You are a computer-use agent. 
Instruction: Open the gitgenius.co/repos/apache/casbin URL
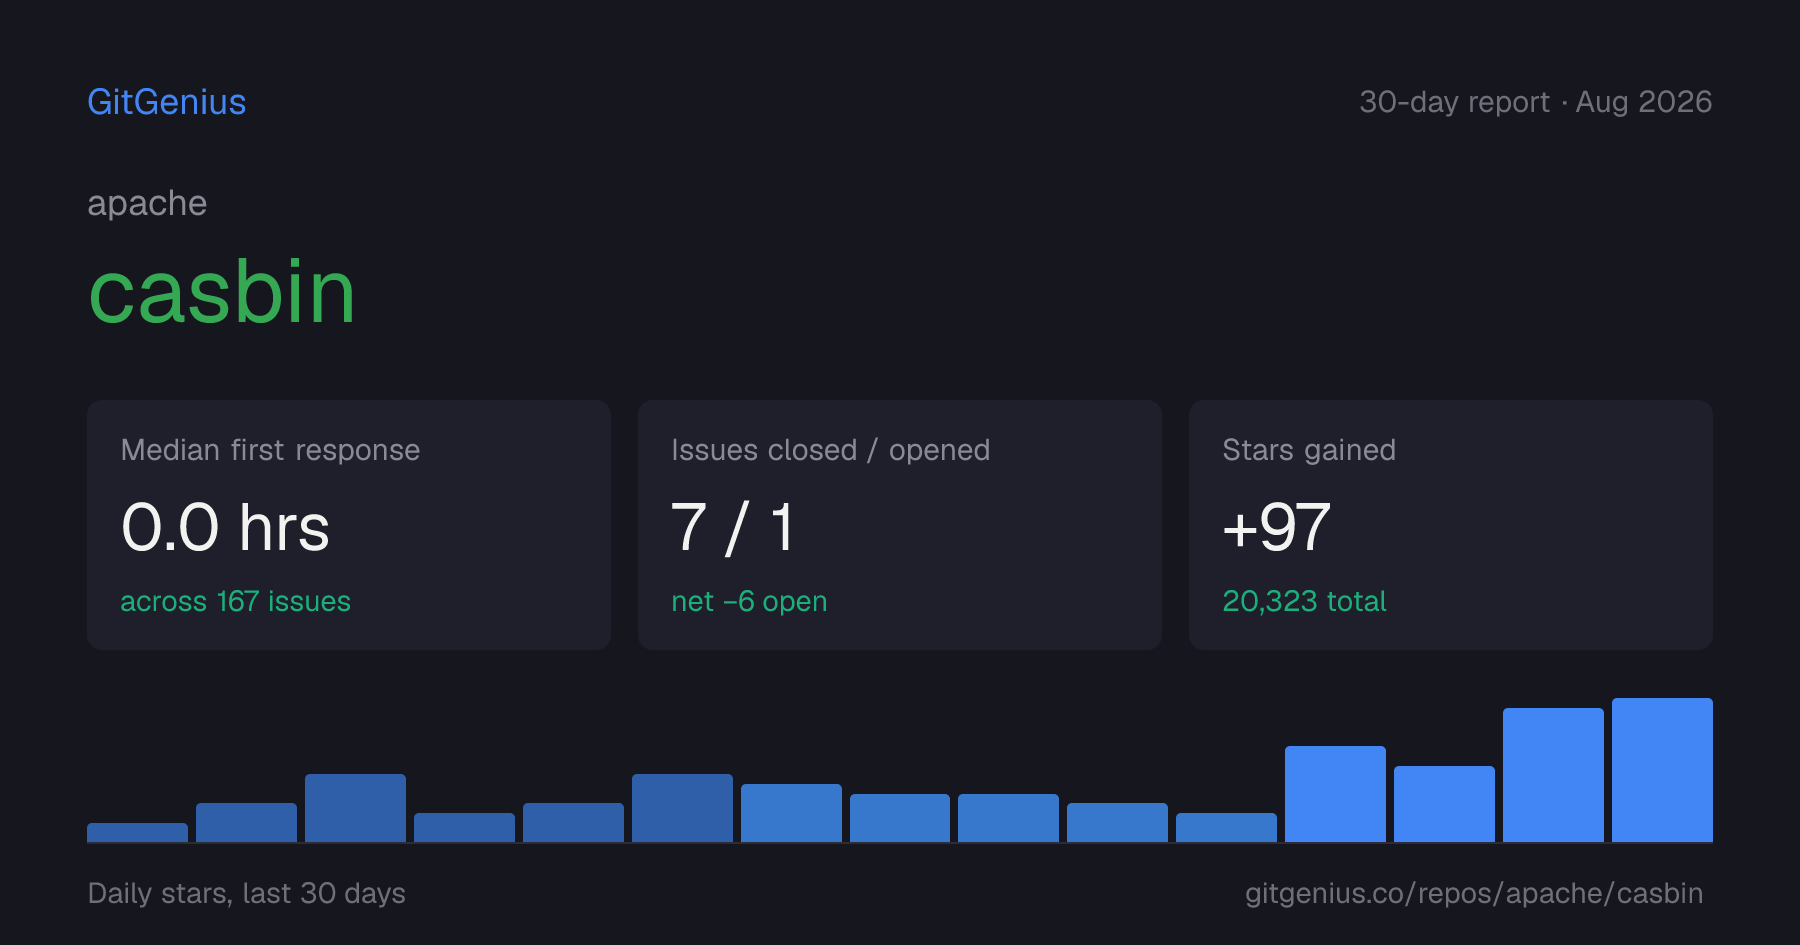click(1474, 893)
